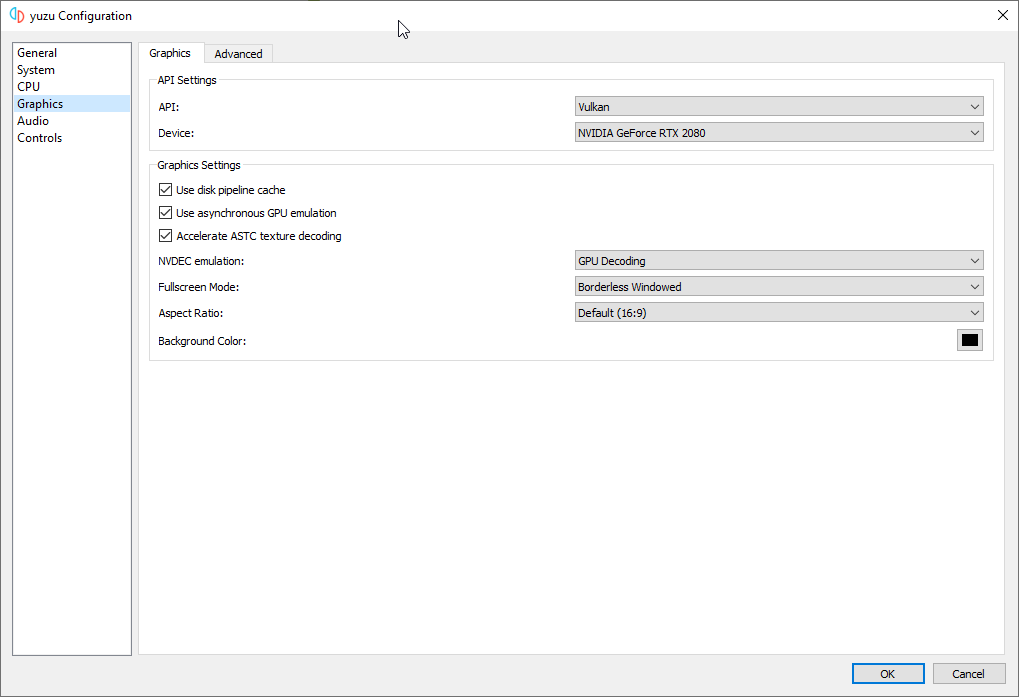
Task: Switch to the Advanced tab
Action: coord(238,54)
